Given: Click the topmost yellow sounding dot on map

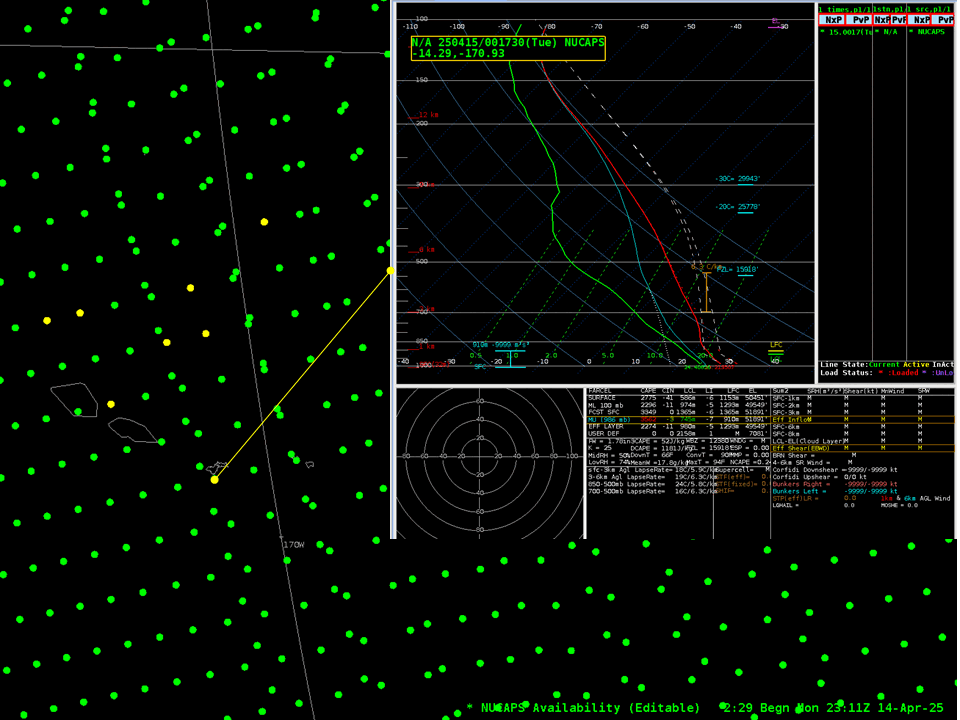Looking at the screenshot, I should click(x=264, y=222).
